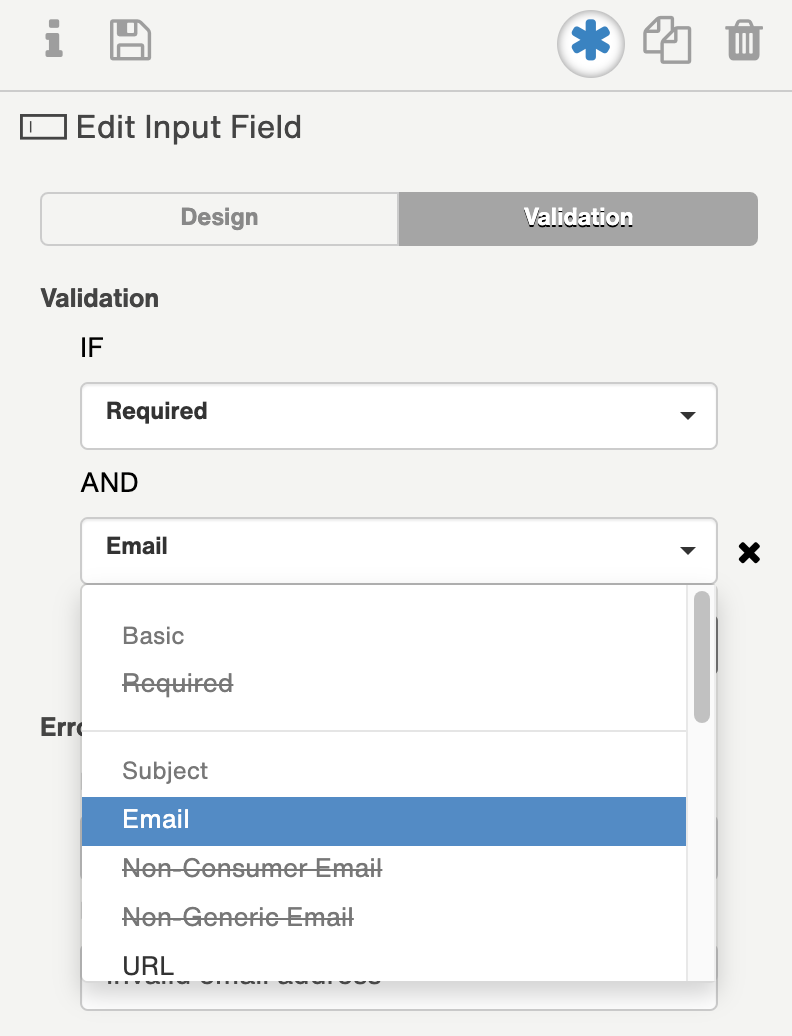Click the Non-Consumer Email option
The height and width of the screenshot is (1036, 792).
tap(251, 868)
